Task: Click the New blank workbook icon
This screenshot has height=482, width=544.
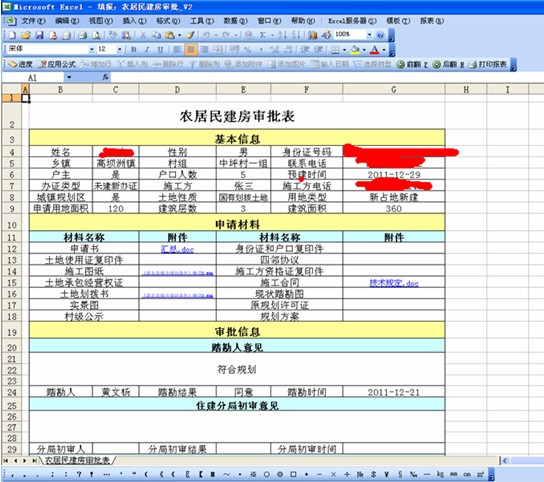Action: [12, 35]
